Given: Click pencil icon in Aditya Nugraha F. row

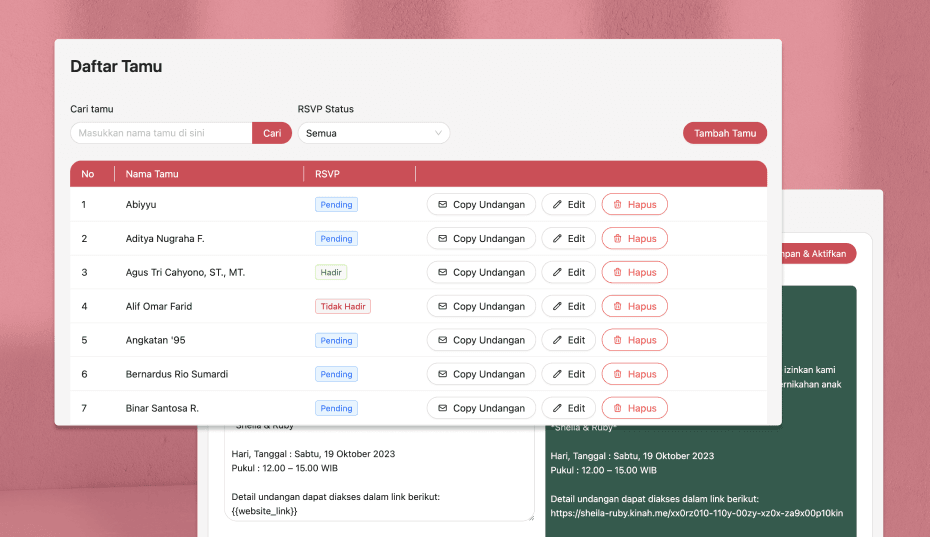Looking at the screenshot, I should coord(557,239).
